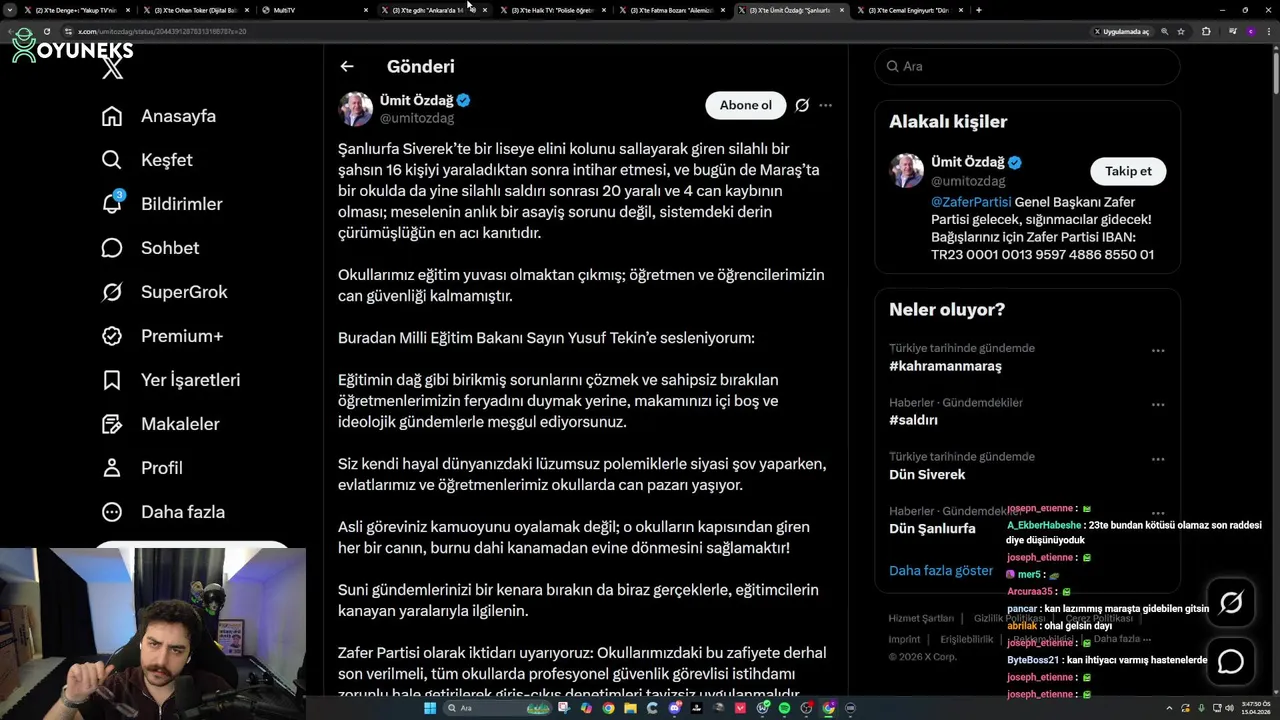Open the post's three-dot more menu

point(825,105)
